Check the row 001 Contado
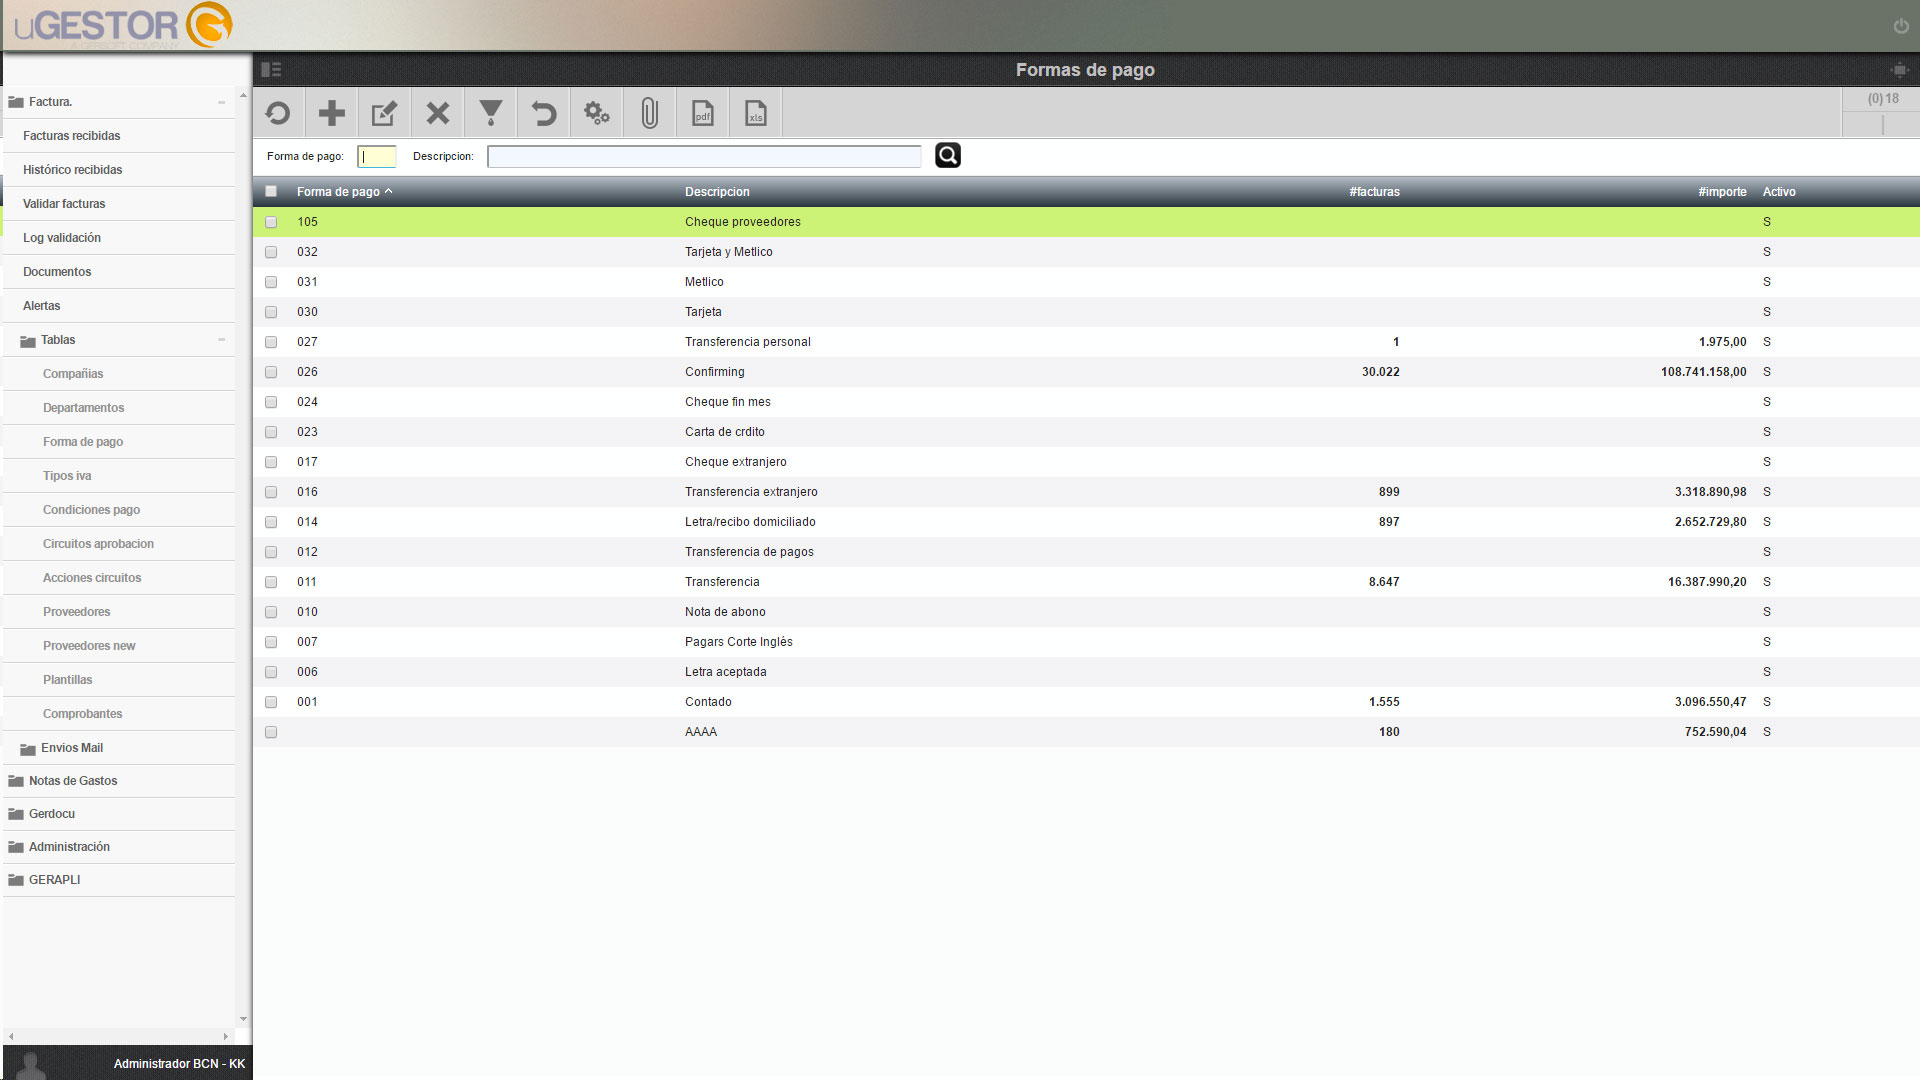The width and height of the screenshot is (1920, 1080). (x=271, y=702)
